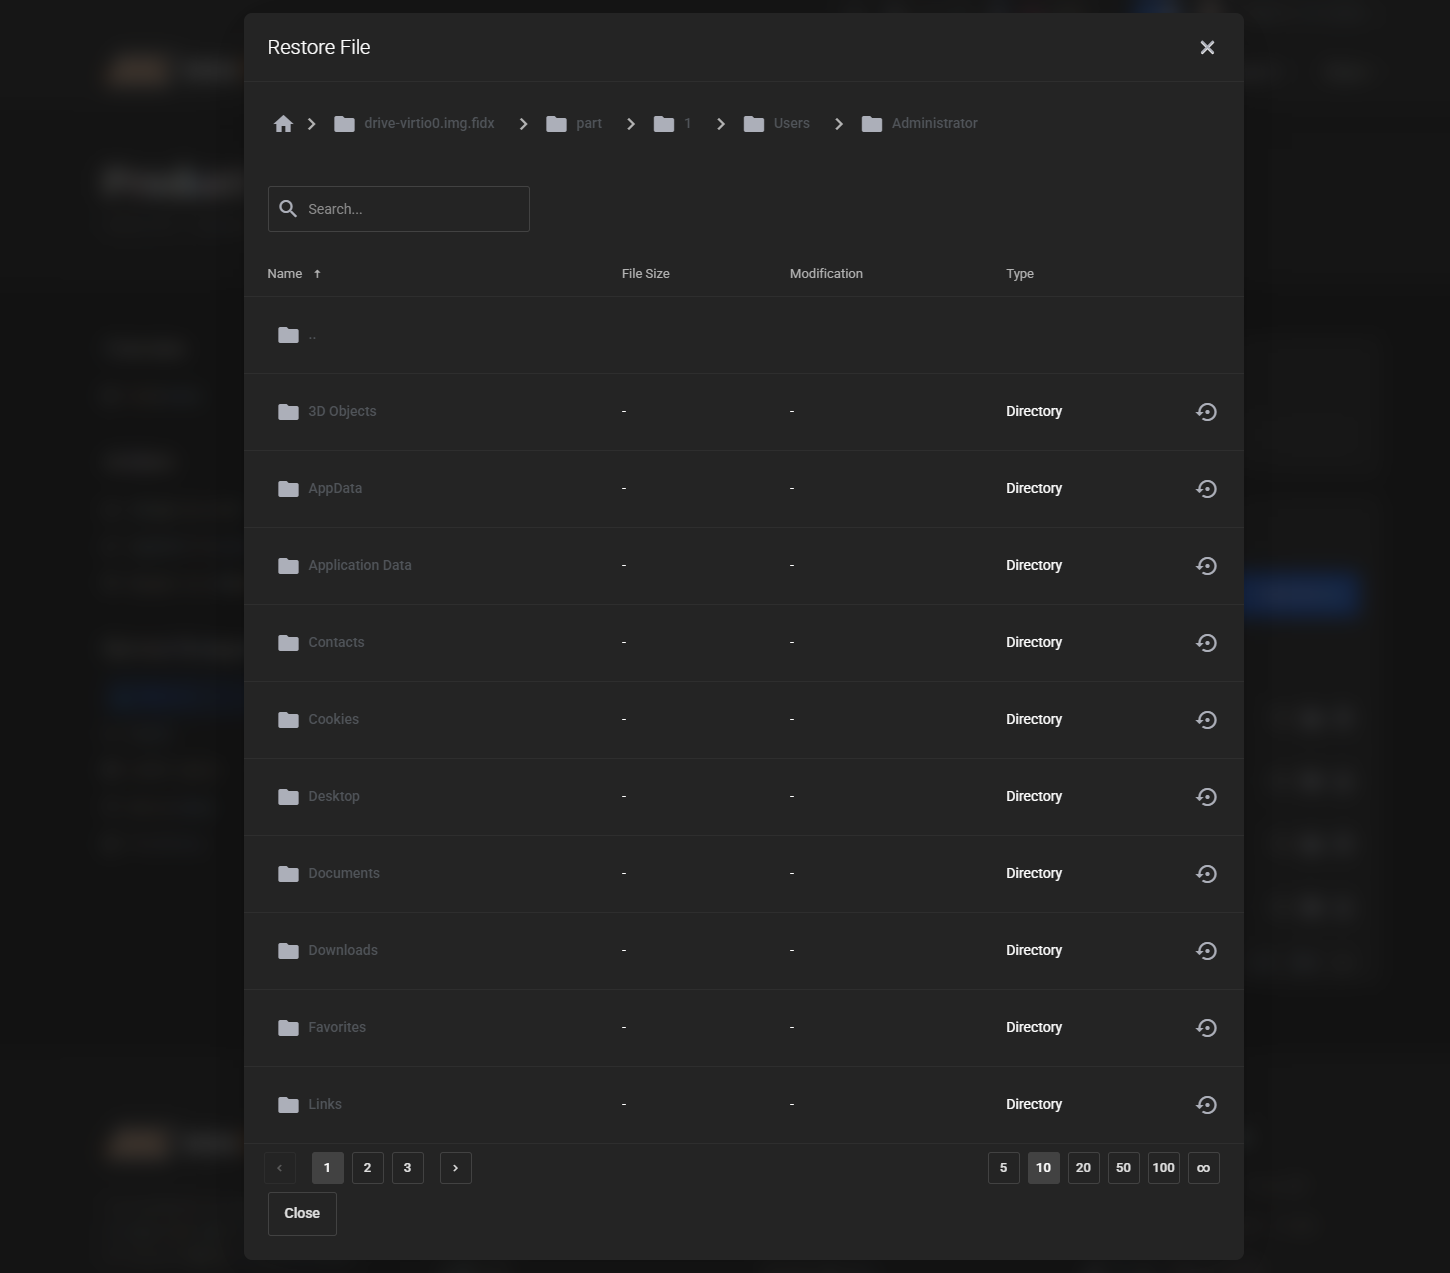Click the home icon in the breadcrumb
Viewport: 1450px width, 1273px height.
[283, 123]
